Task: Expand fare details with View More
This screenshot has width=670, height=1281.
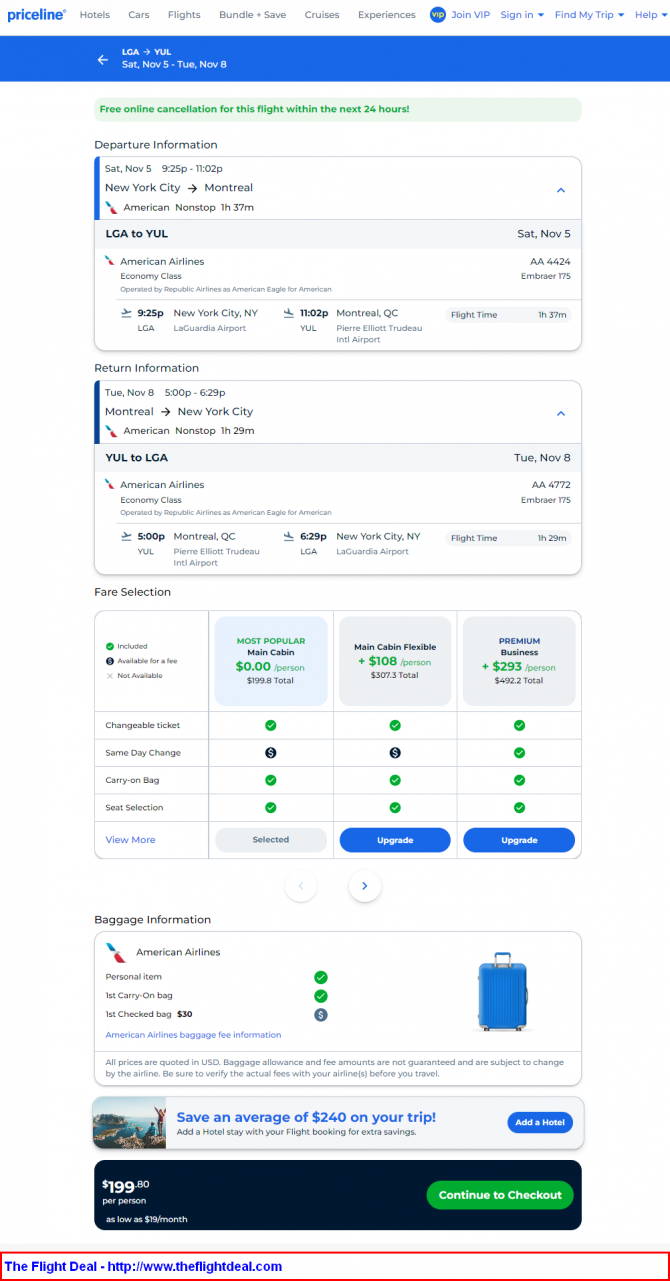Action: [x=131, y=840]
